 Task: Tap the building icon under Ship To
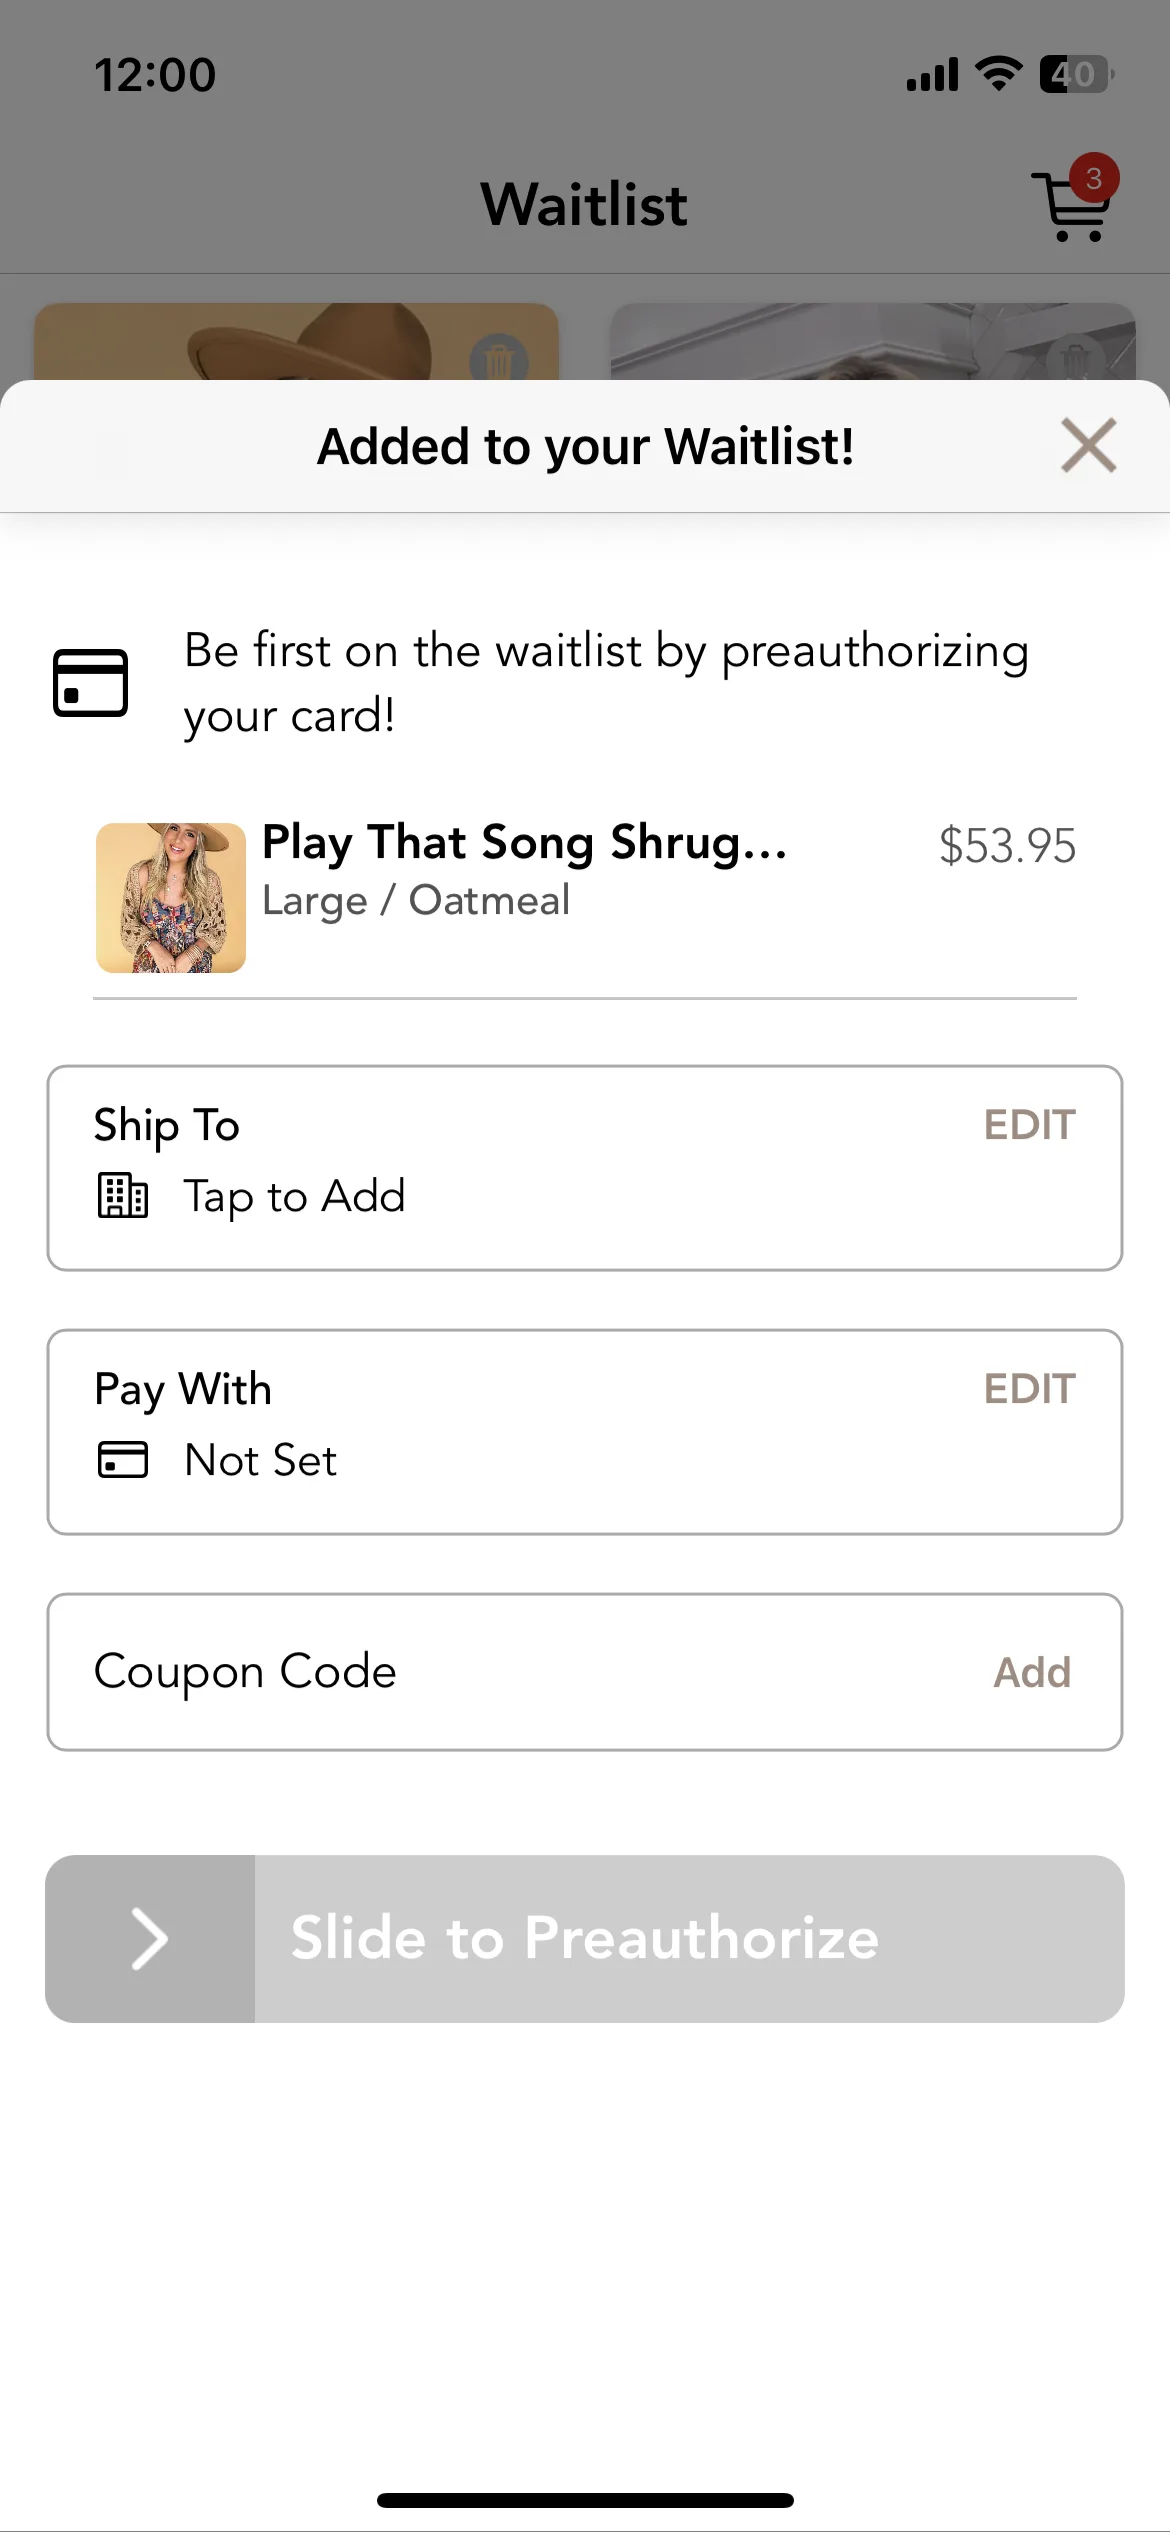(123, 1195)
